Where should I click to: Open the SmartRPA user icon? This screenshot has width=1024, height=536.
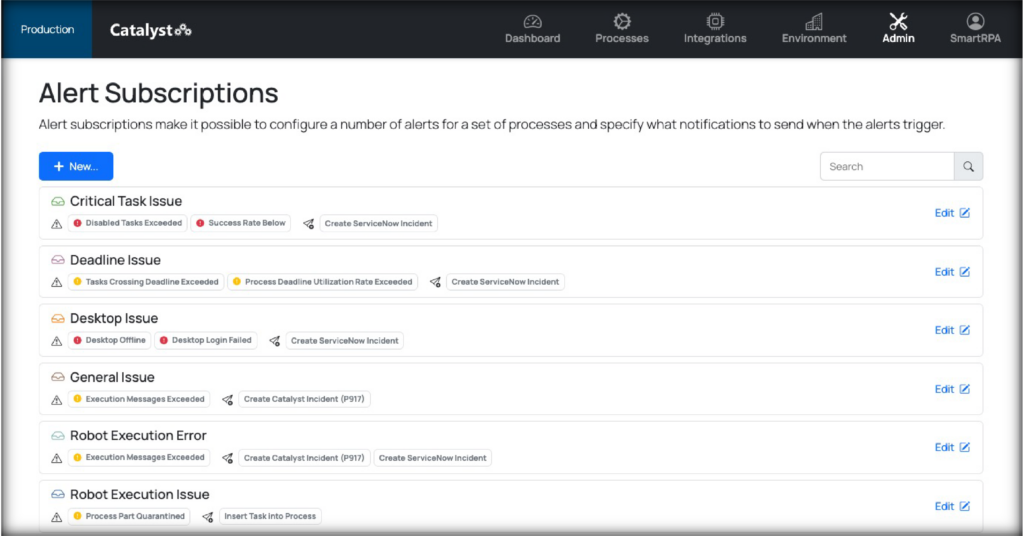[975, 21]
